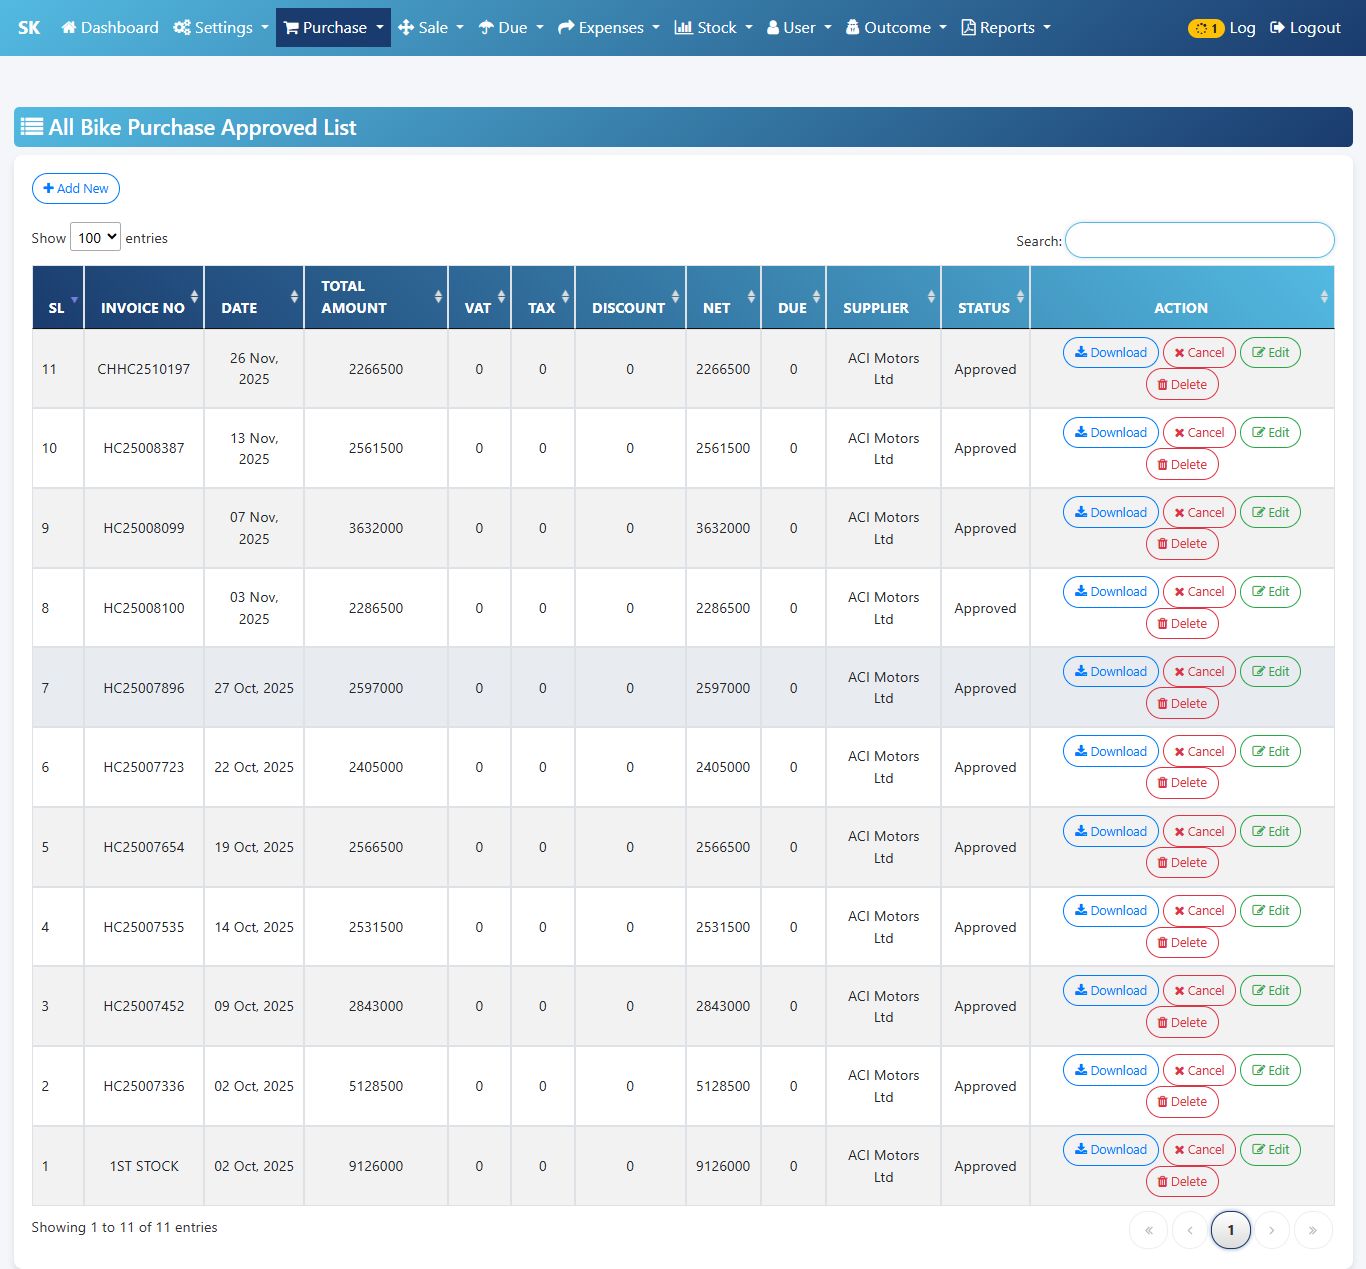
Task: Open the Dashboard home link
Action: 110,27
